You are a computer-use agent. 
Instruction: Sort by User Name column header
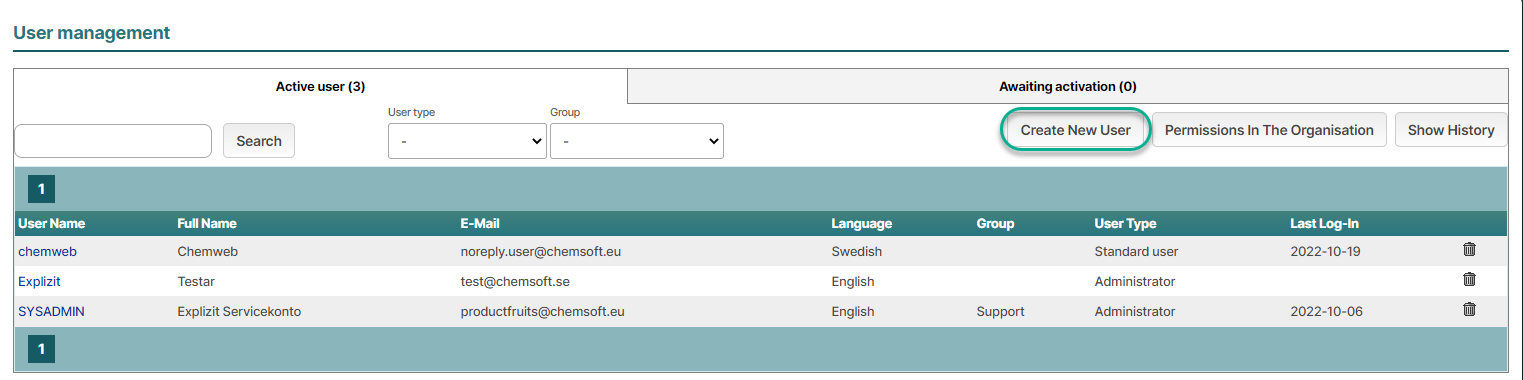(x=51, y=223)
